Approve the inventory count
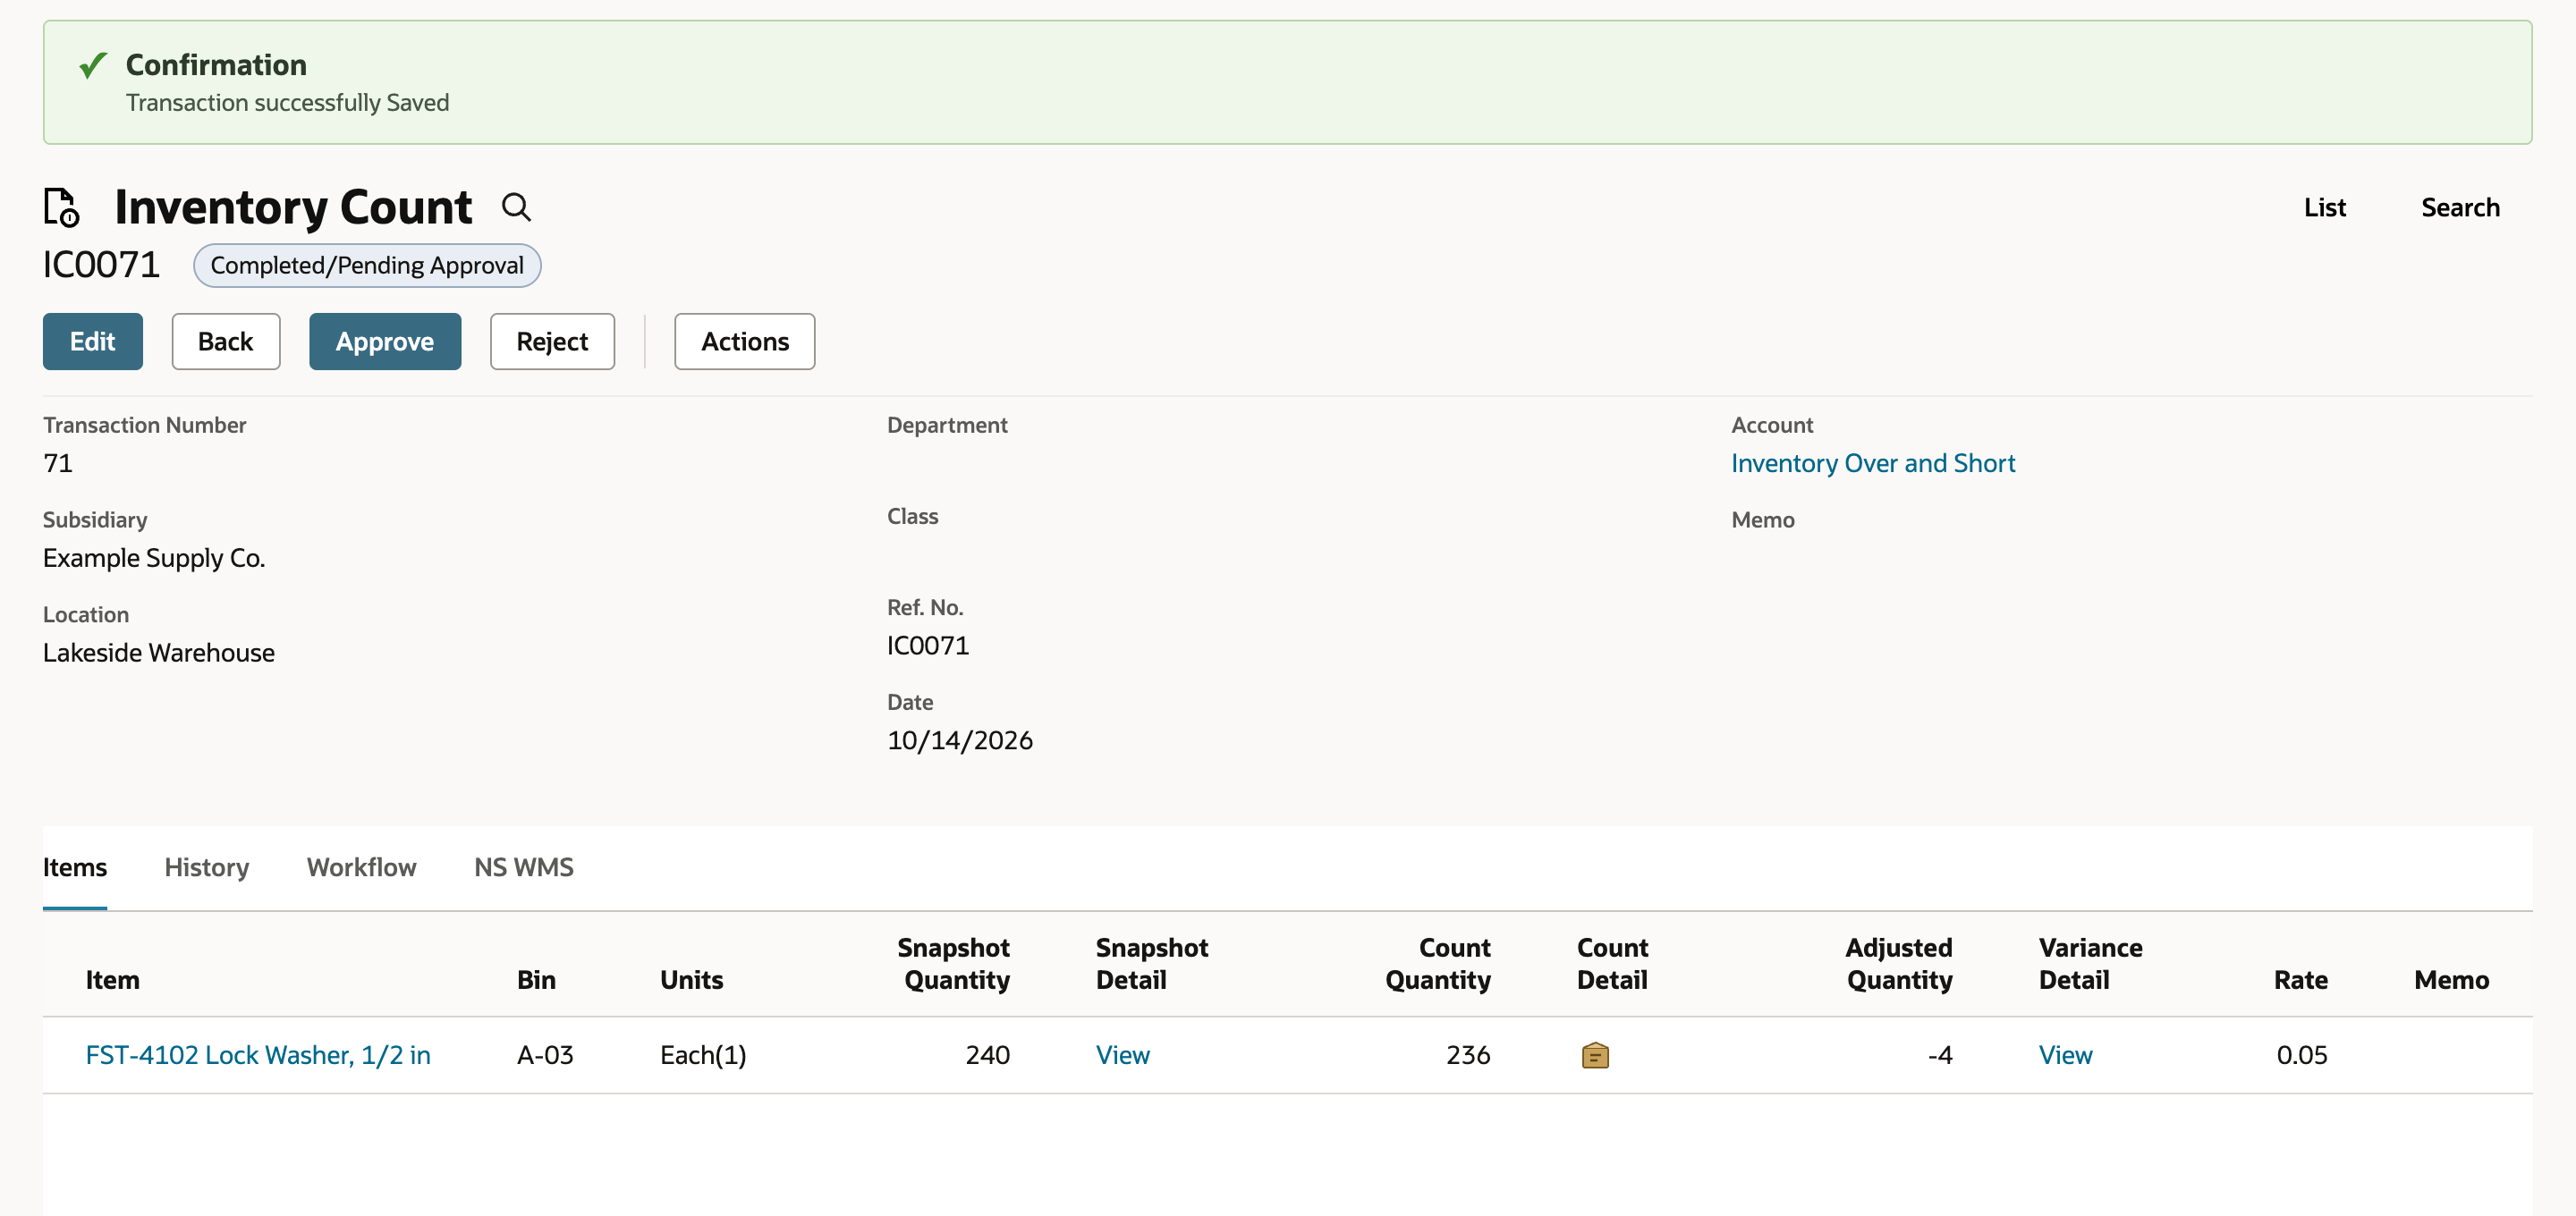The height and width of the screenshot is (1216, 2576). (x=385, y=342)
